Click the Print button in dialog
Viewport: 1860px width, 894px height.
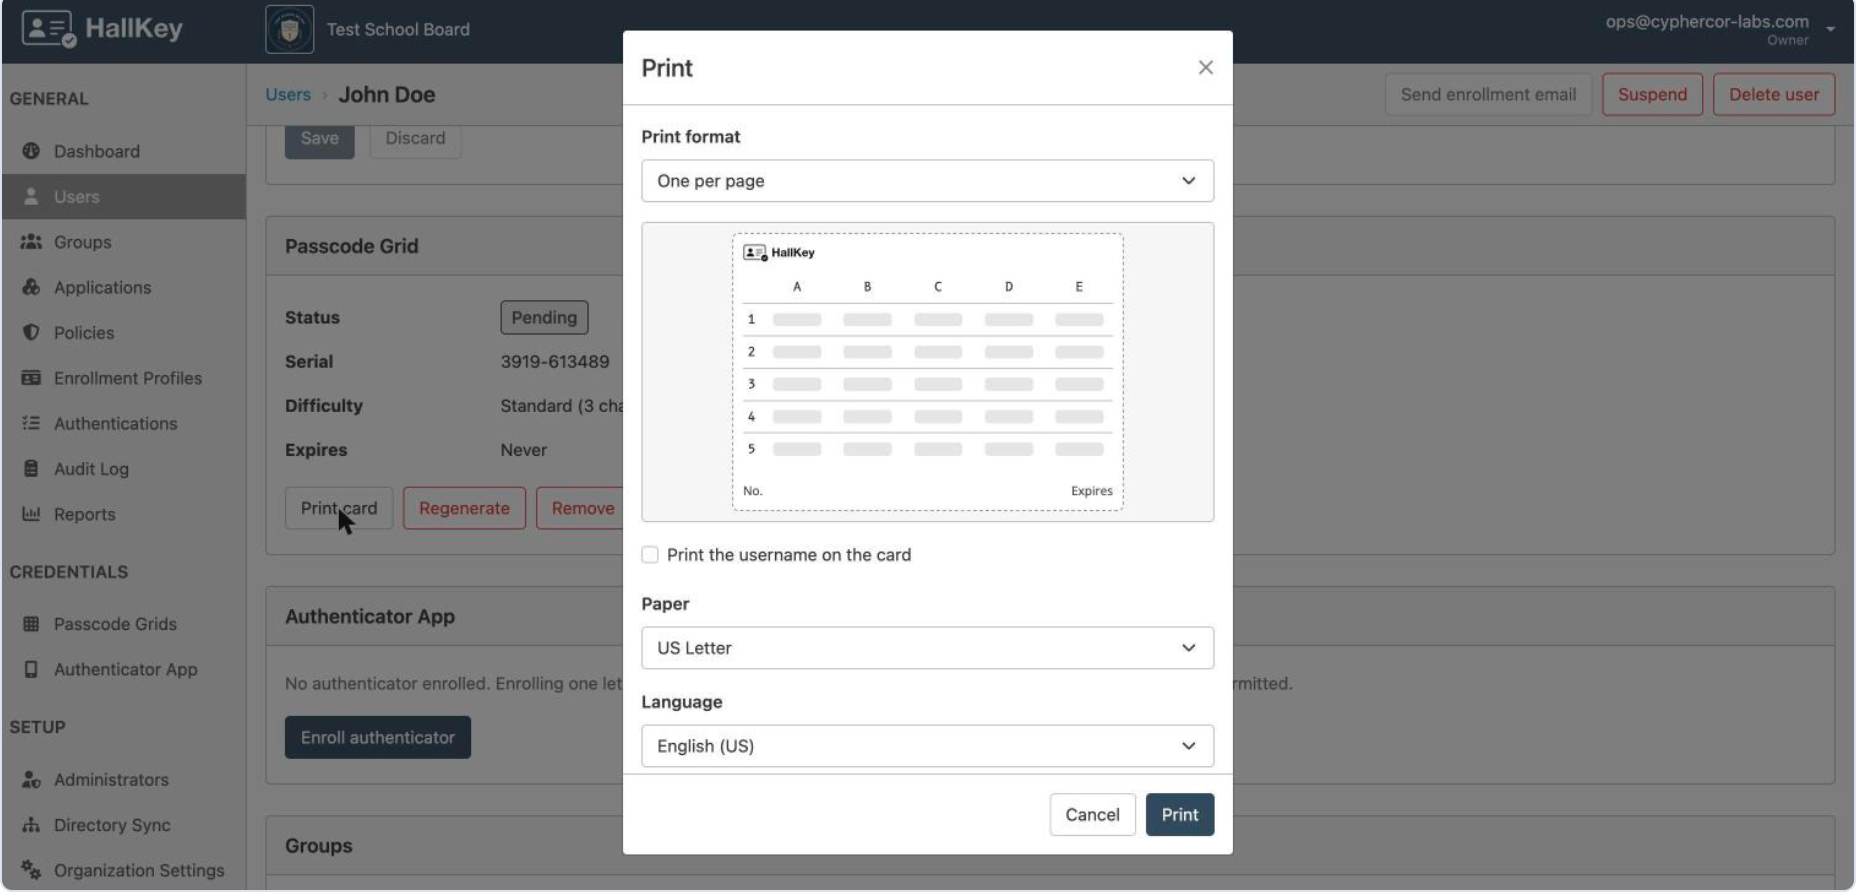(1180, 815)
